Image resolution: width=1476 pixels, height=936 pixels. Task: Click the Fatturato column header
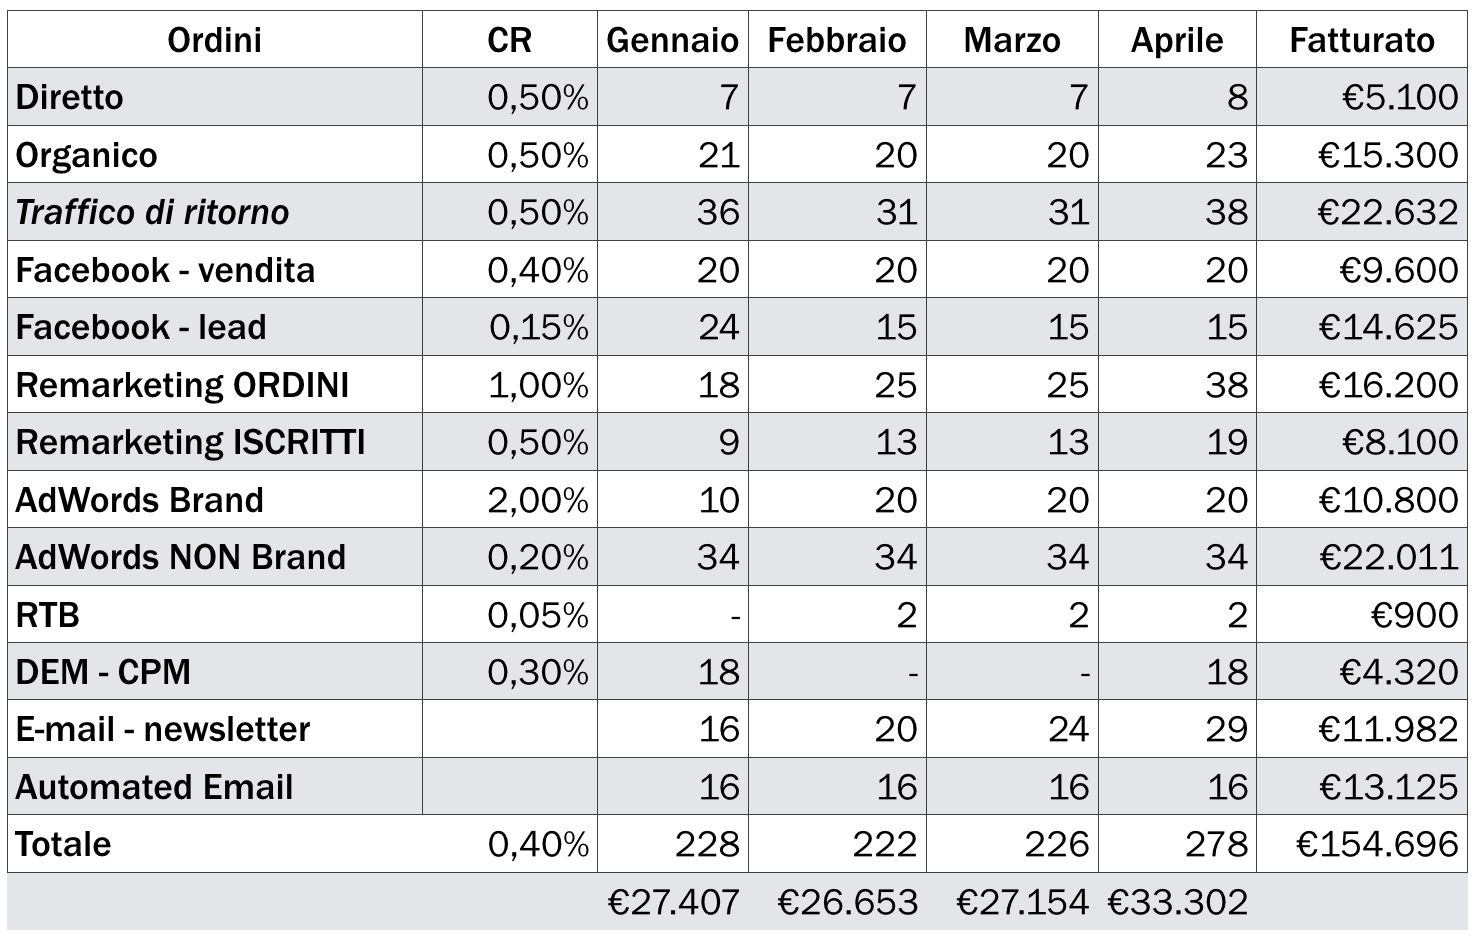point(1362,40)
